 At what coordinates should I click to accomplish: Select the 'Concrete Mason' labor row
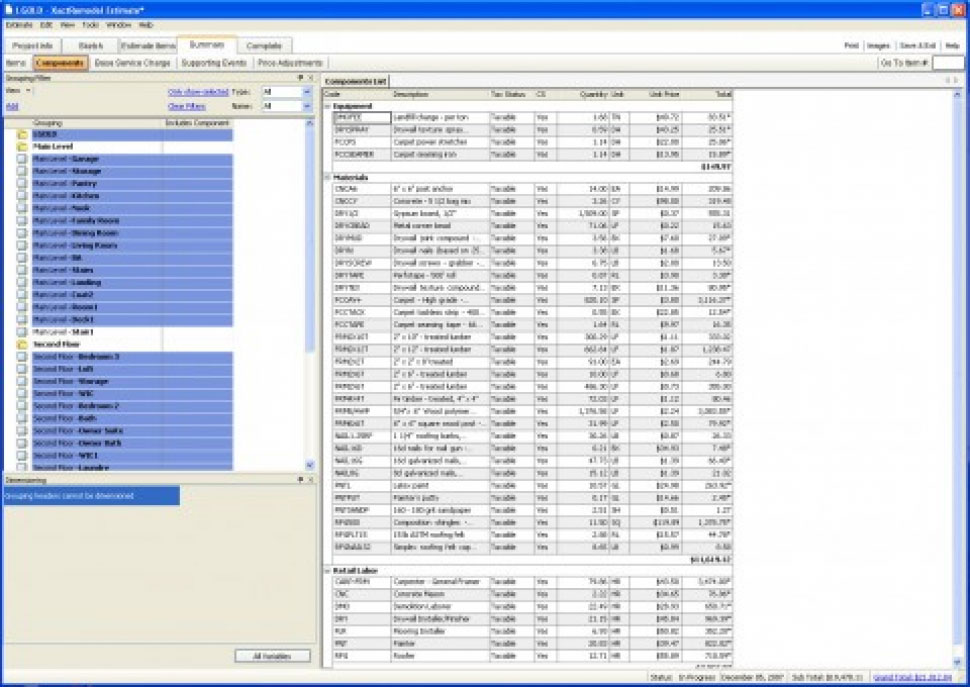533,594
